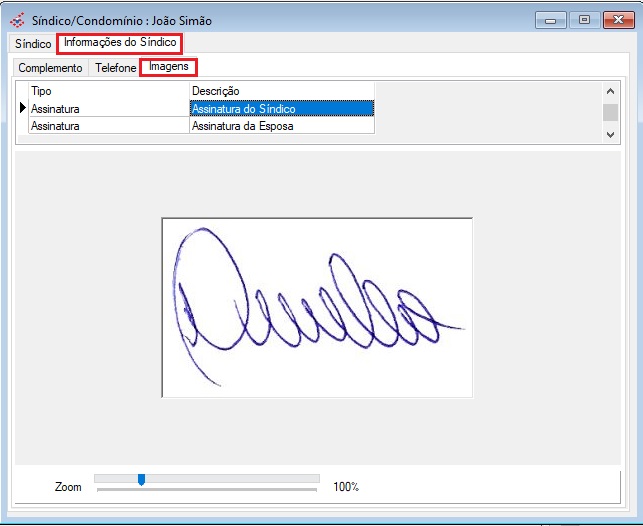Viewport: 643px width, 526px height.
Task: Click the Tipo cell of the second row
Action: (x=108, y=126)
